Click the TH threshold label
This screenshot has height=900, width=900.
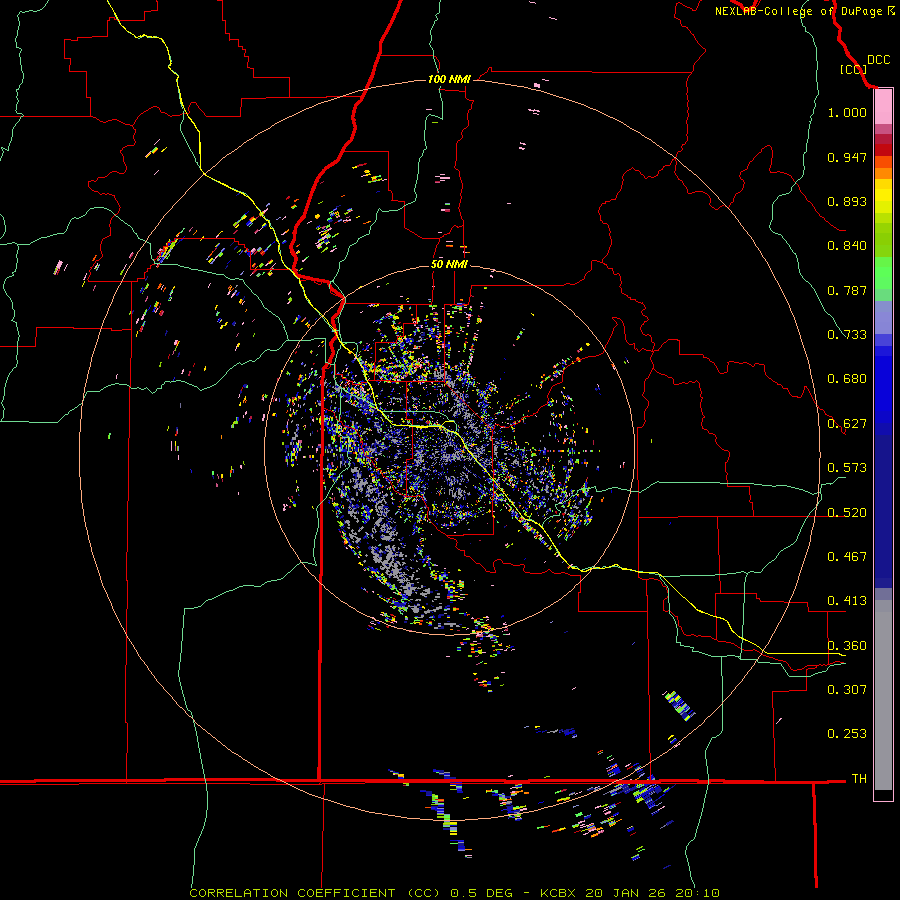[859, 779]
